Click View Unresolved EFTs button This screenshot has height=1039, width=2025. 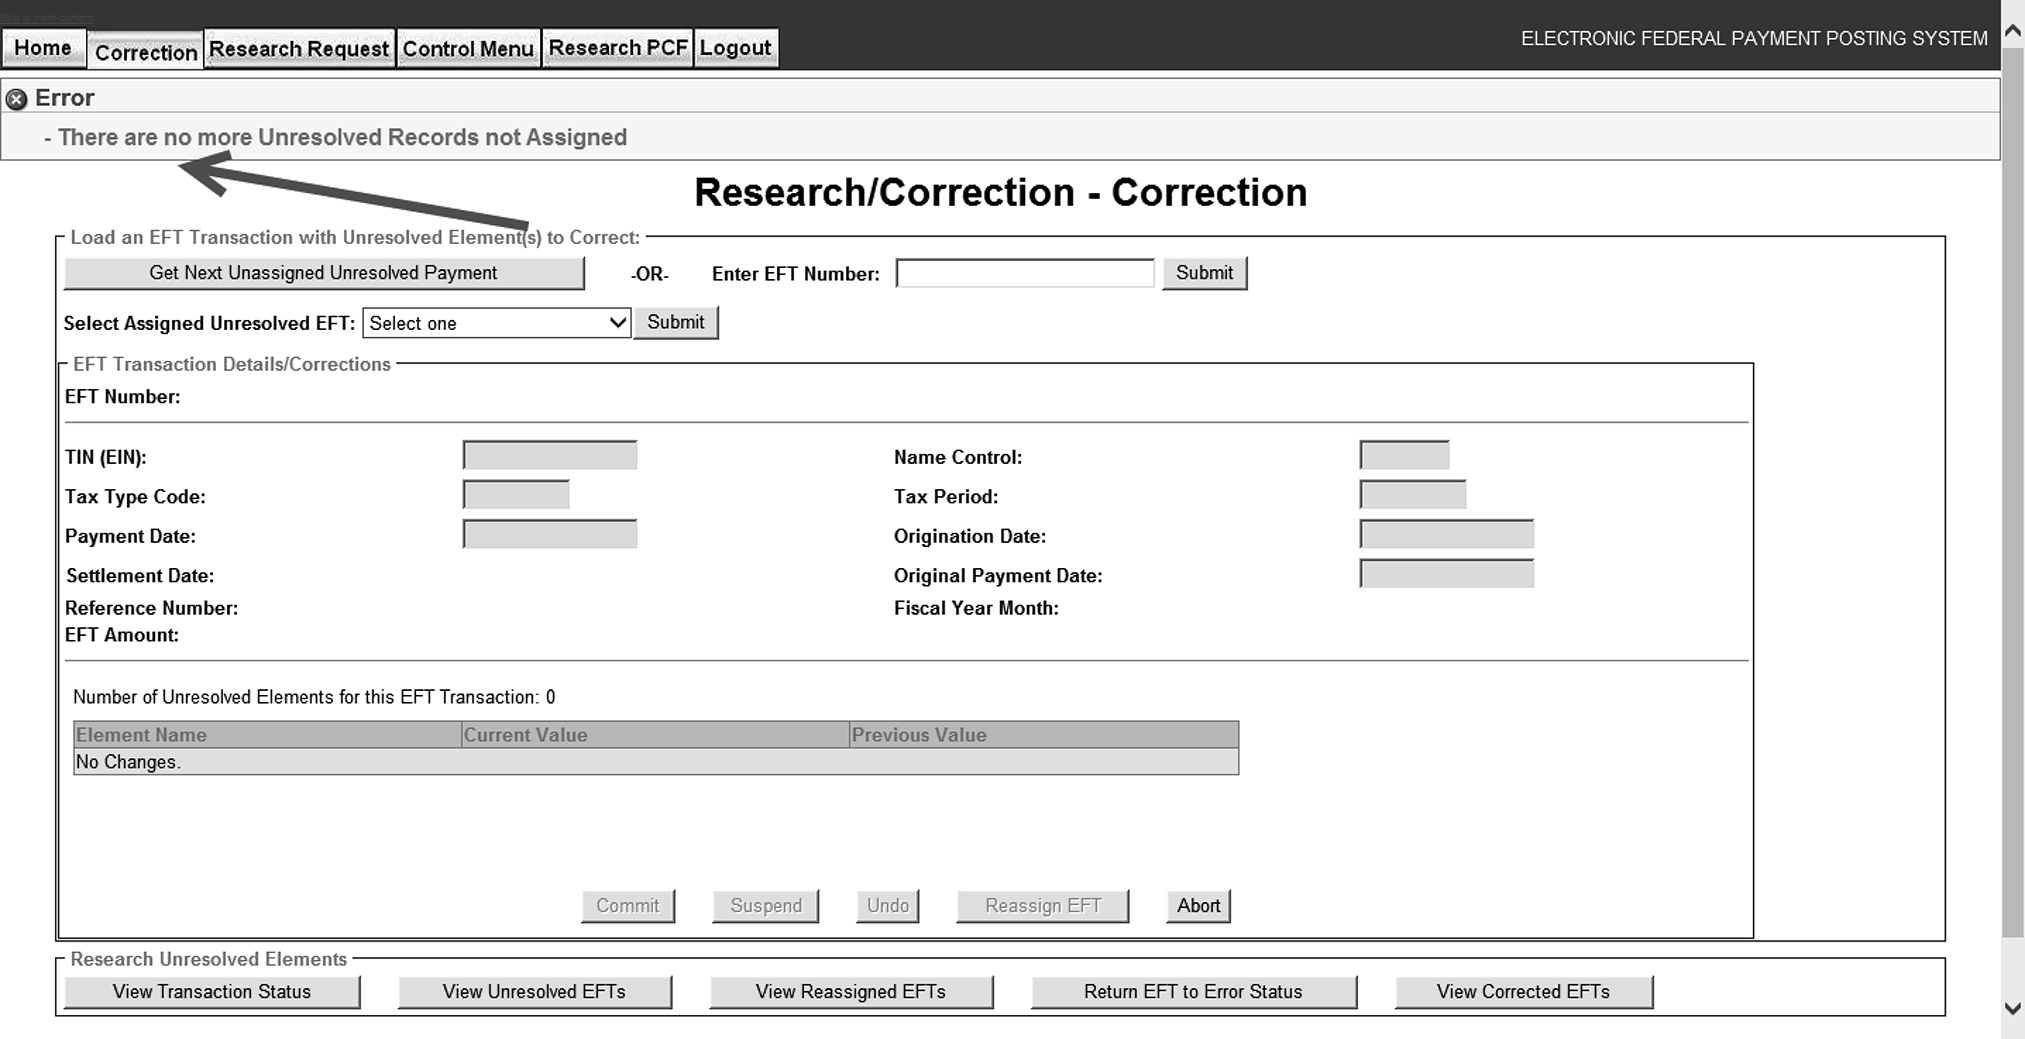[x=534, y=992]
